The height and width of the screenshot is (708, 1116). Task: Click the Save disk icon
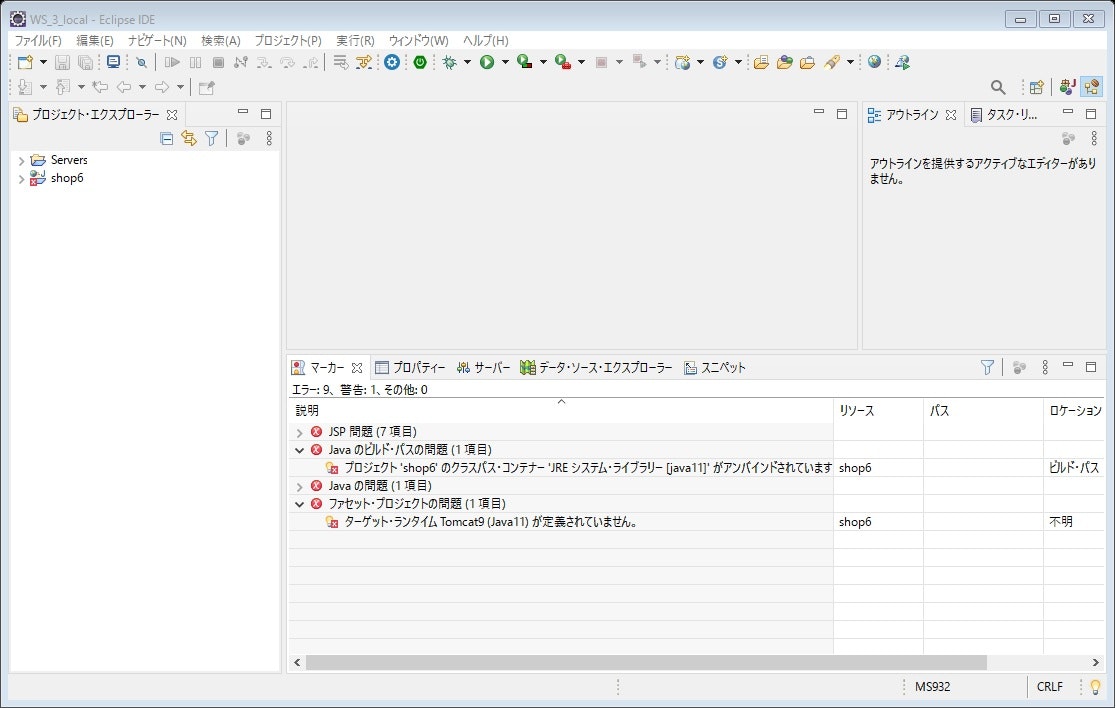pos(62,63)
